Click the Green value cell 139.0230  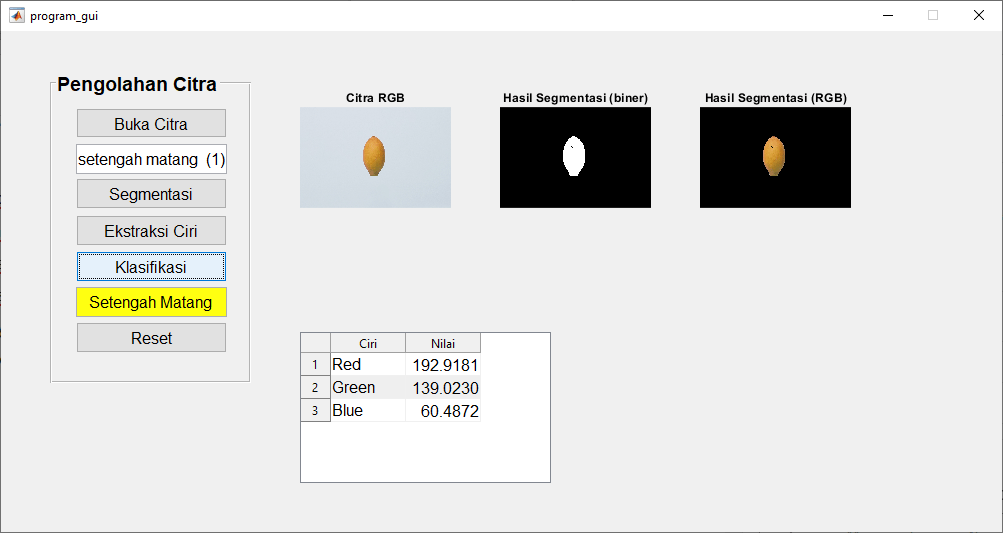point(443,388)
